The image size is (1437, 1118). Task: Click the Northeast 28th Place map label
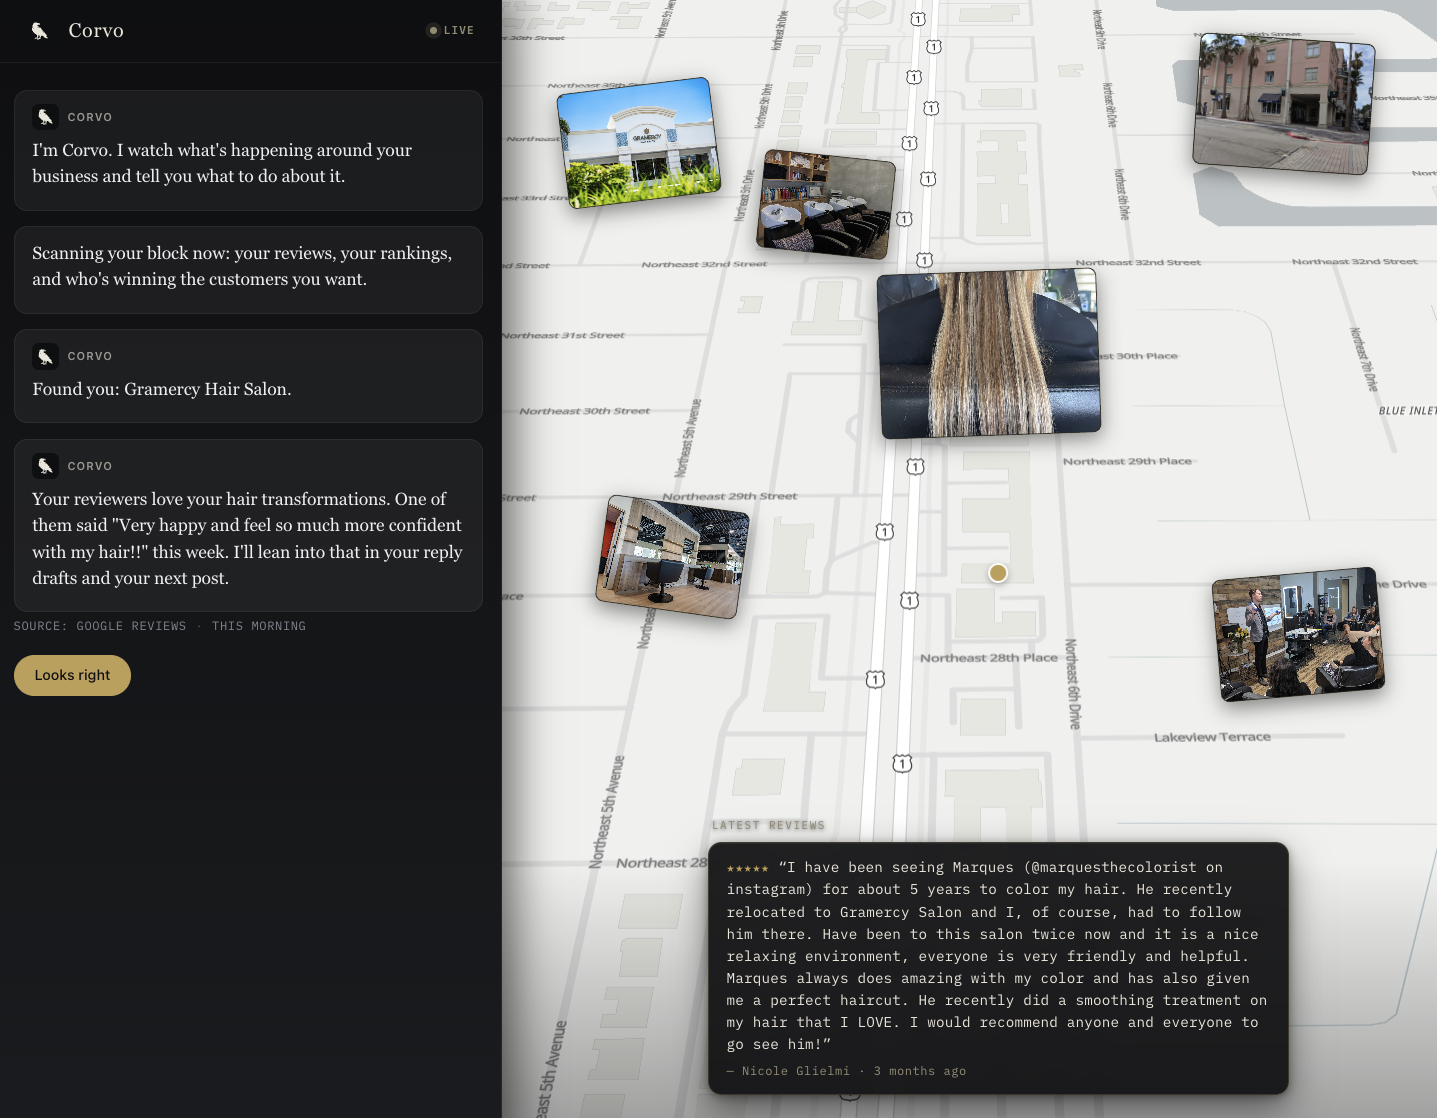pyautogui.click(x=989, y=658)
